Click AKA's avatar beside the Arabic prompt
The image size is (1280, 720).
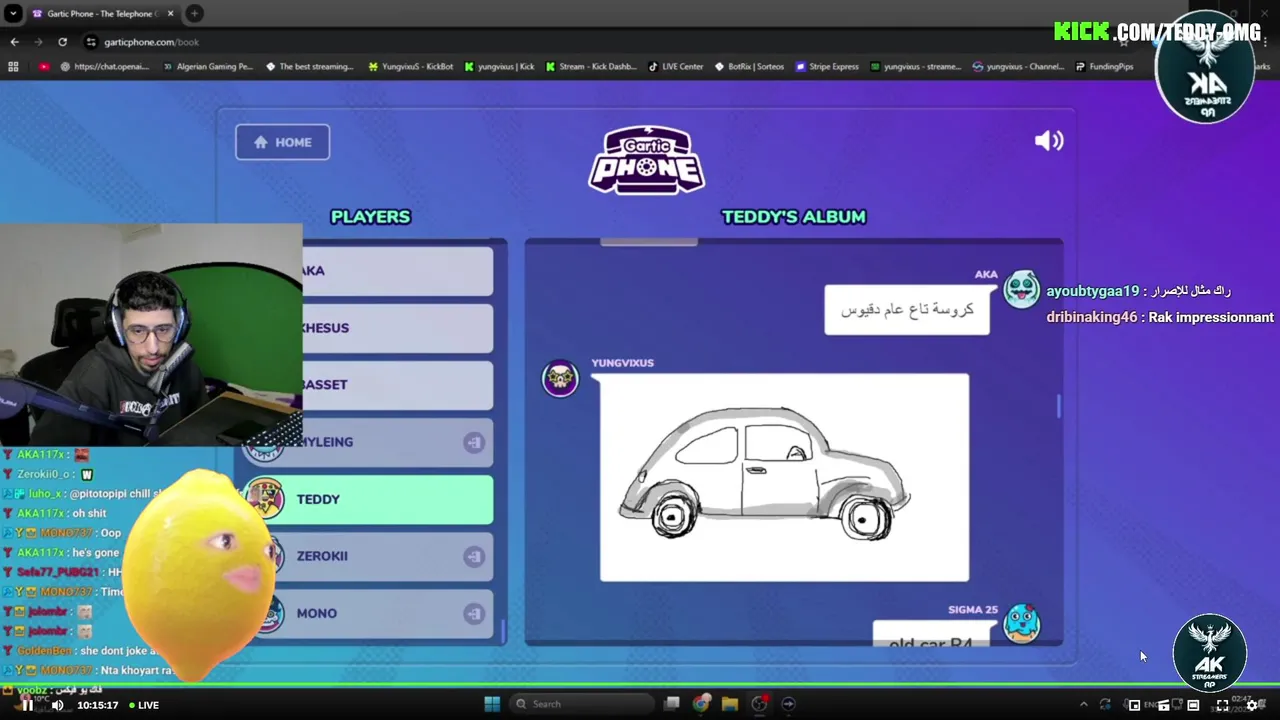(1021, 289)
